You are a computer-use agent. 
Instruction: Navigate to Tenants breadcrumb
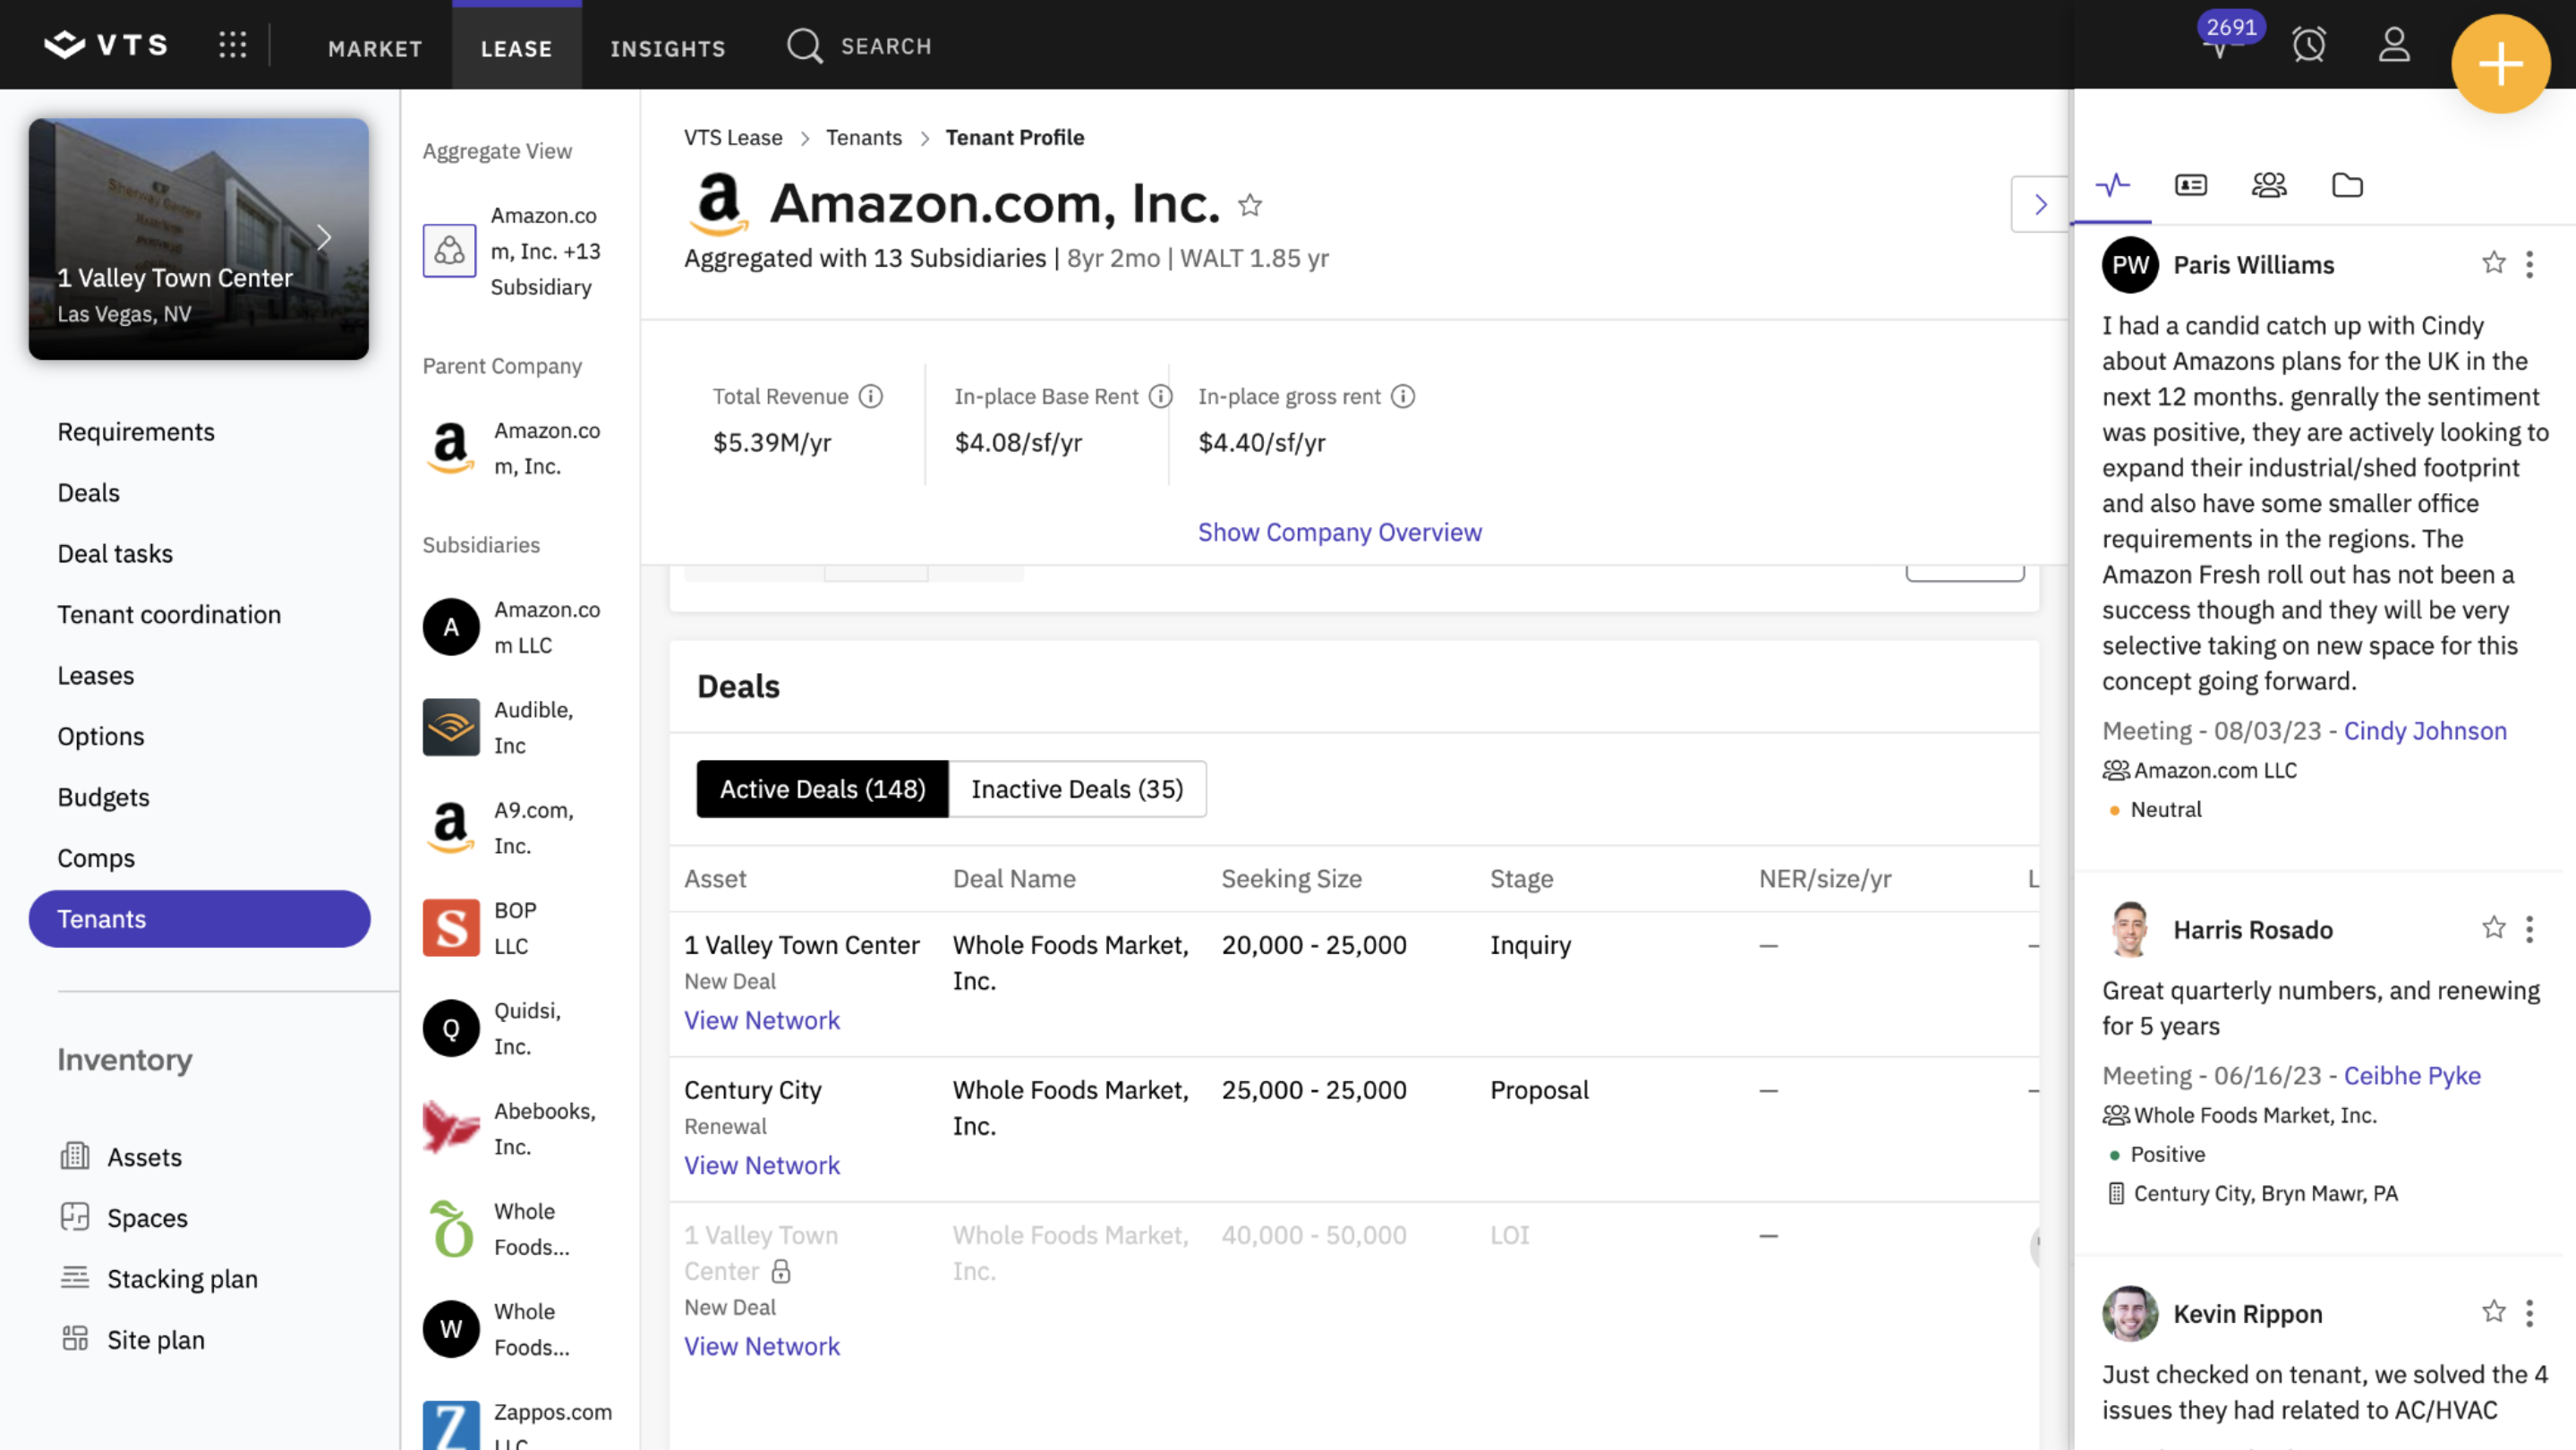point(864,138)
